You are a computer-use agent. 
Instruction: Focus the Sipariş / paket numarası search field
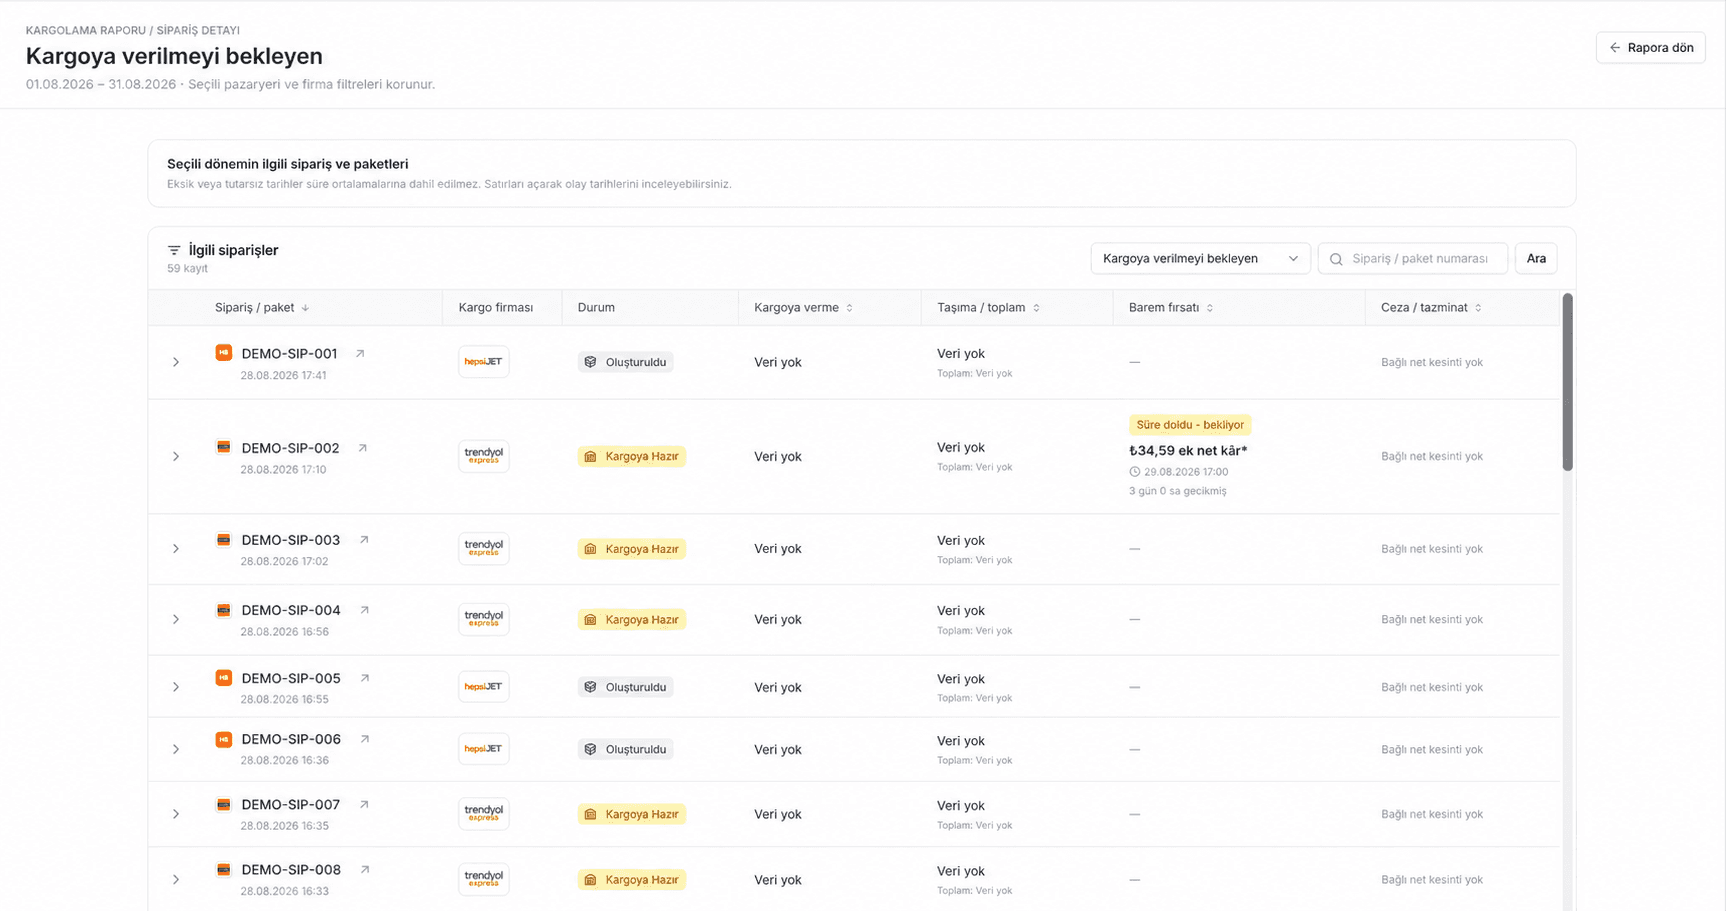[1413, 258]
